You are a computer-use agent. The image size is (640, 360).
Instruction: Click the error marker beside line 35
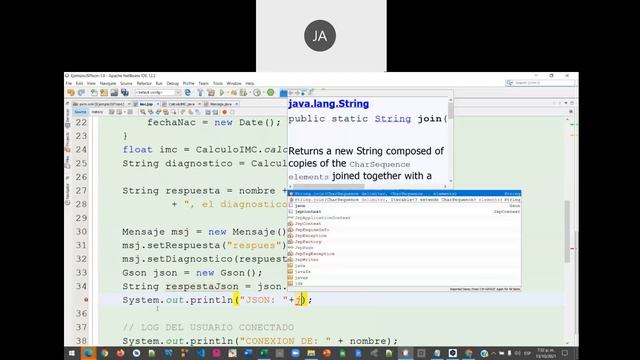[x=86, y=300]
